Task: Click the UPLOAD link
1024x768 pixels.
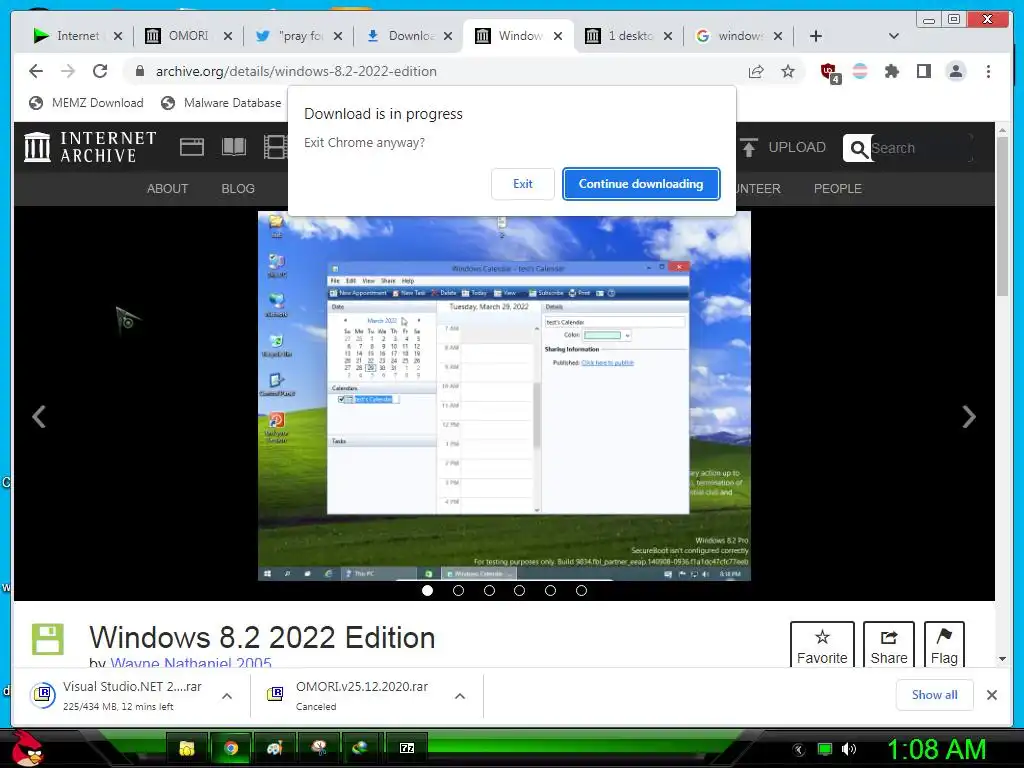Action: tap(784, 148)
